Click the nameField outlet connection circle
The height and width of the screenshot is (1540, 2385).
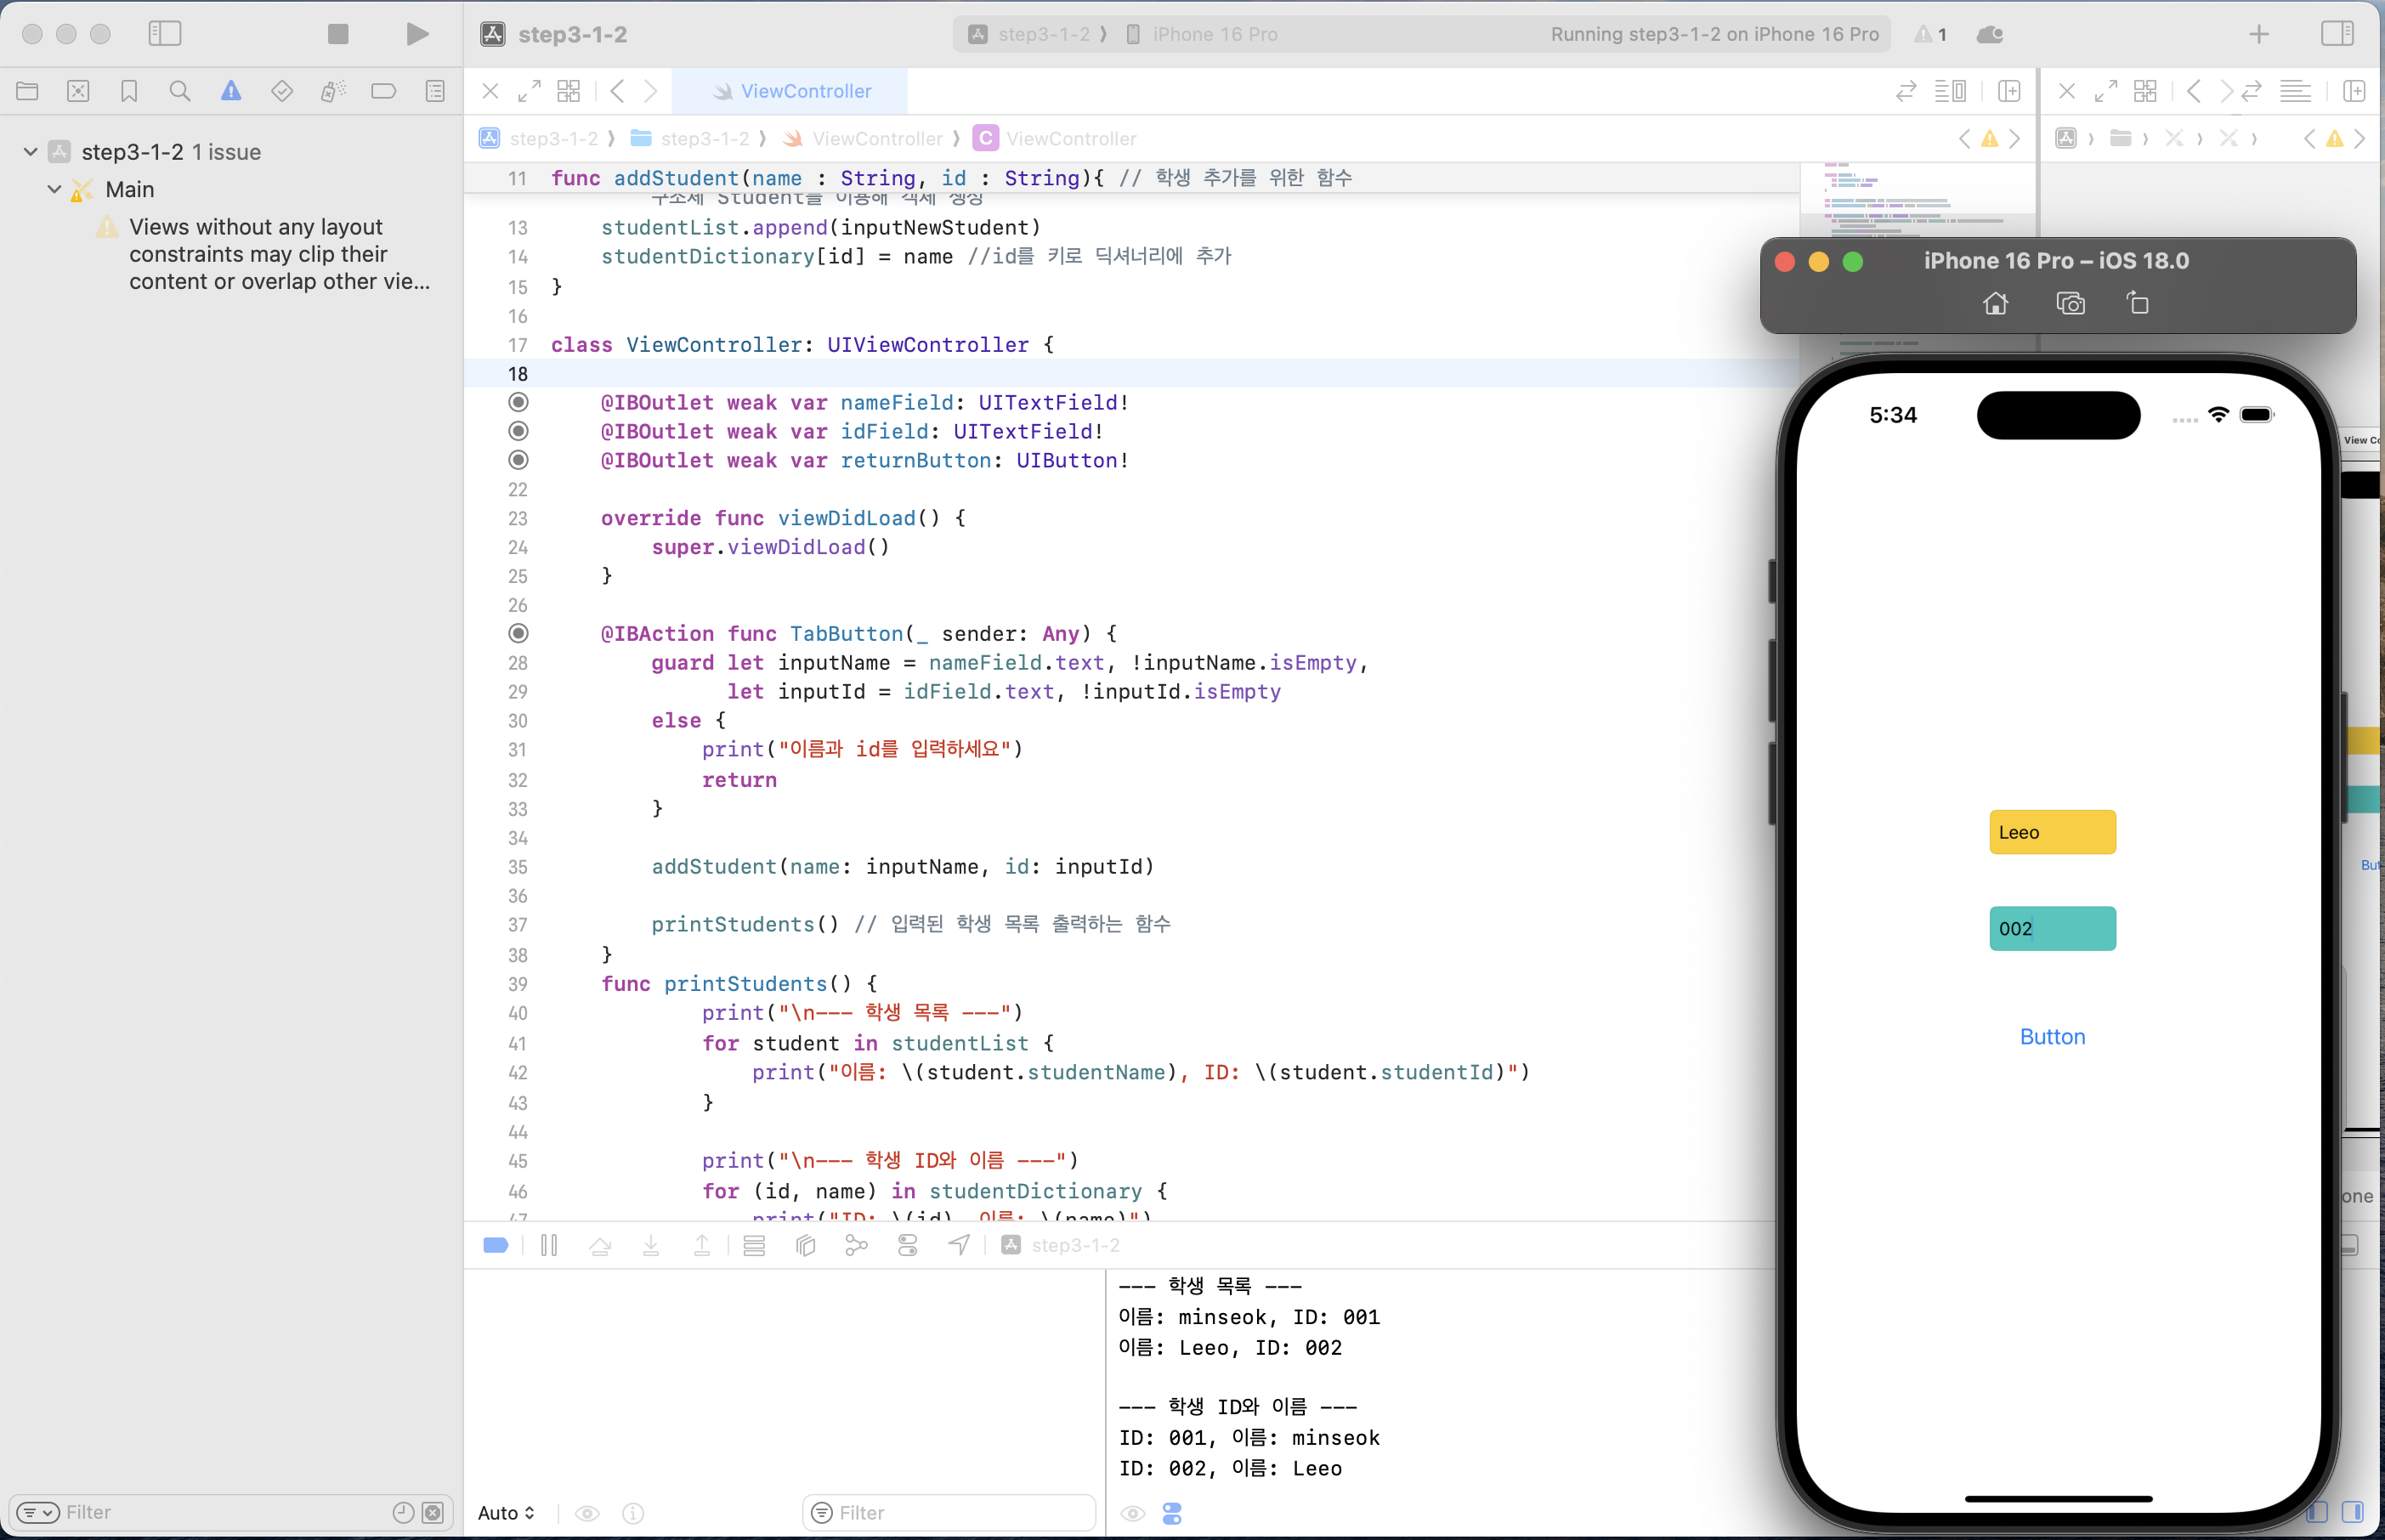518,402
